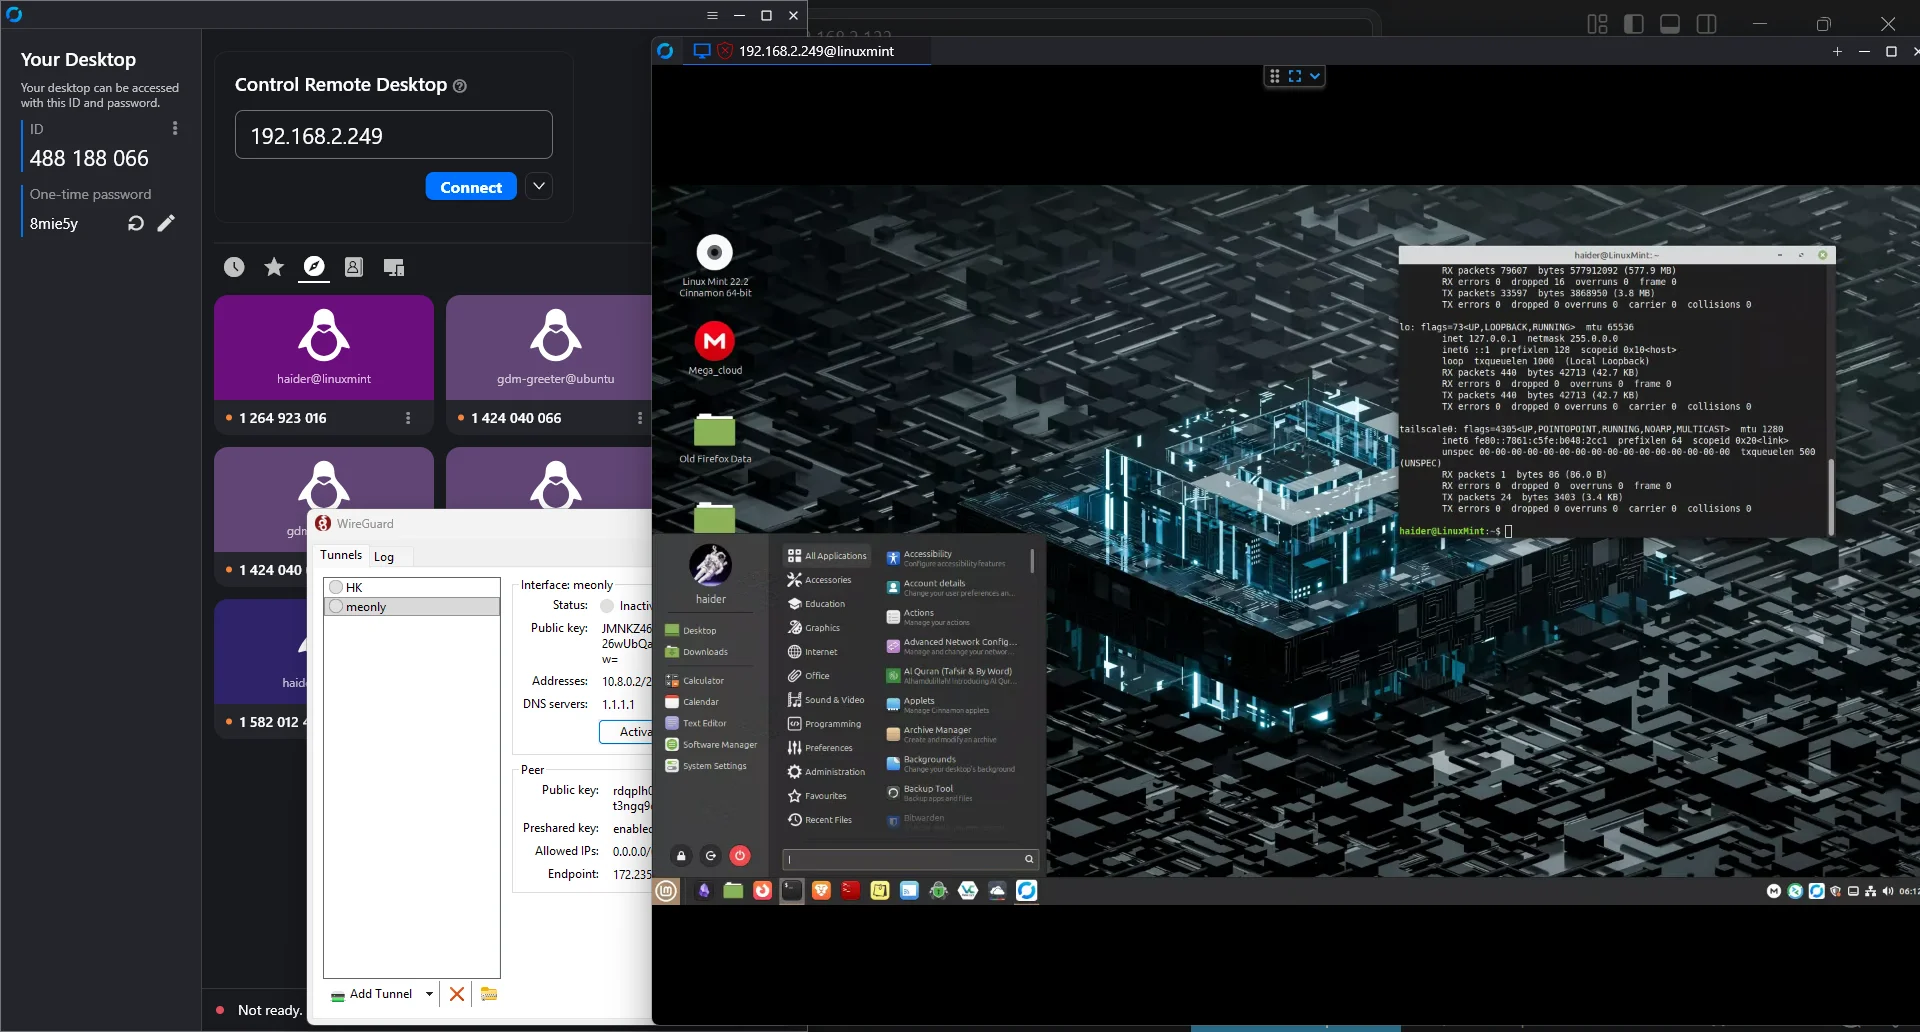Click the Mint menu search field

(910, 859)
